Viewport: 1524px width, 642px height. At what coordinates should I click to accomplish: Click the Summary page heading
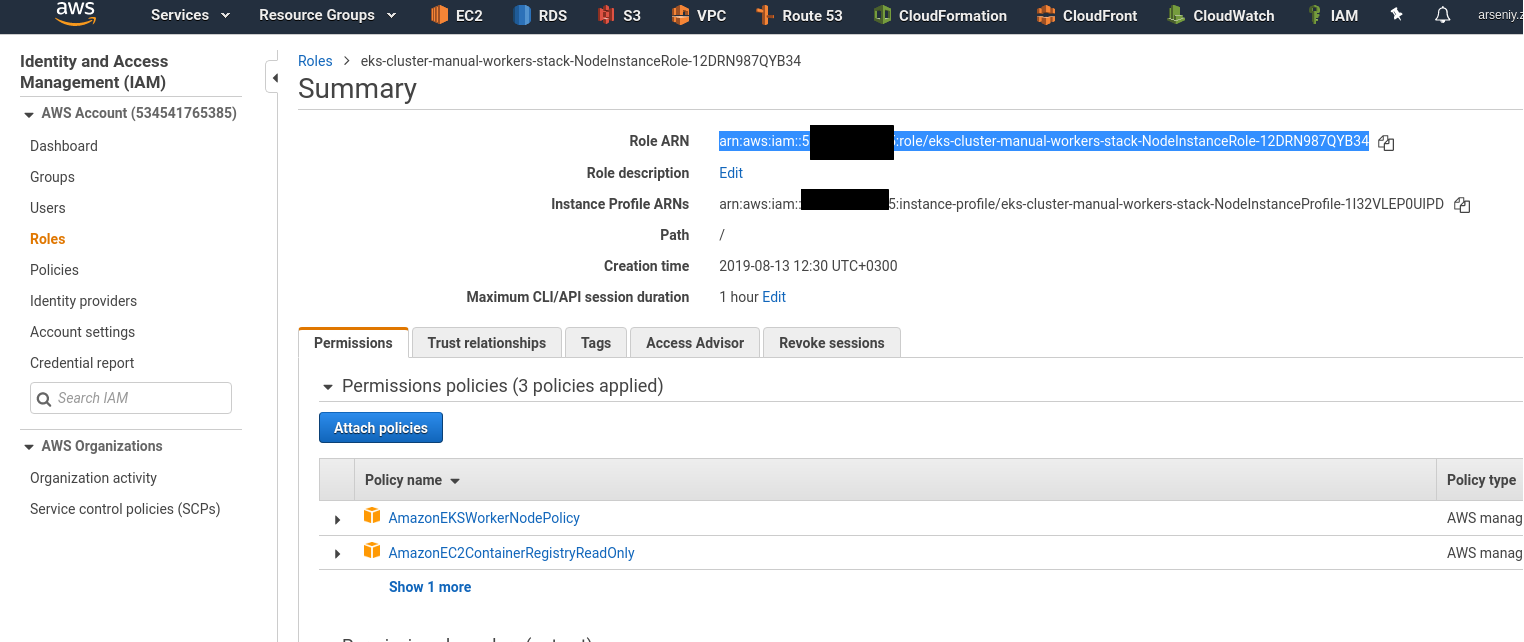click(357, 89)
